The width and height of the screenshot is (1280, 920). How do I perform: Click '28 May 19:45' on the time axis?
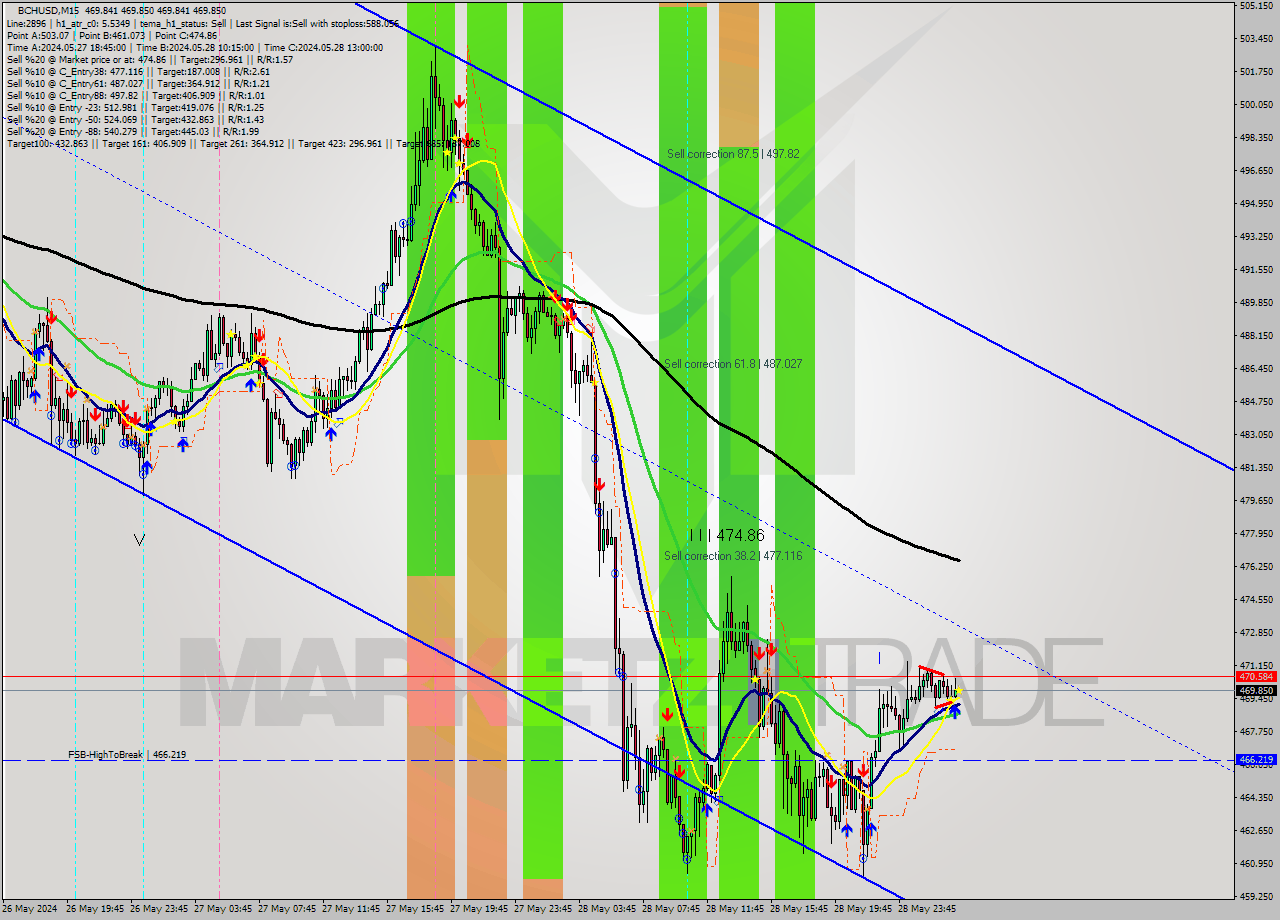[863, 910]
